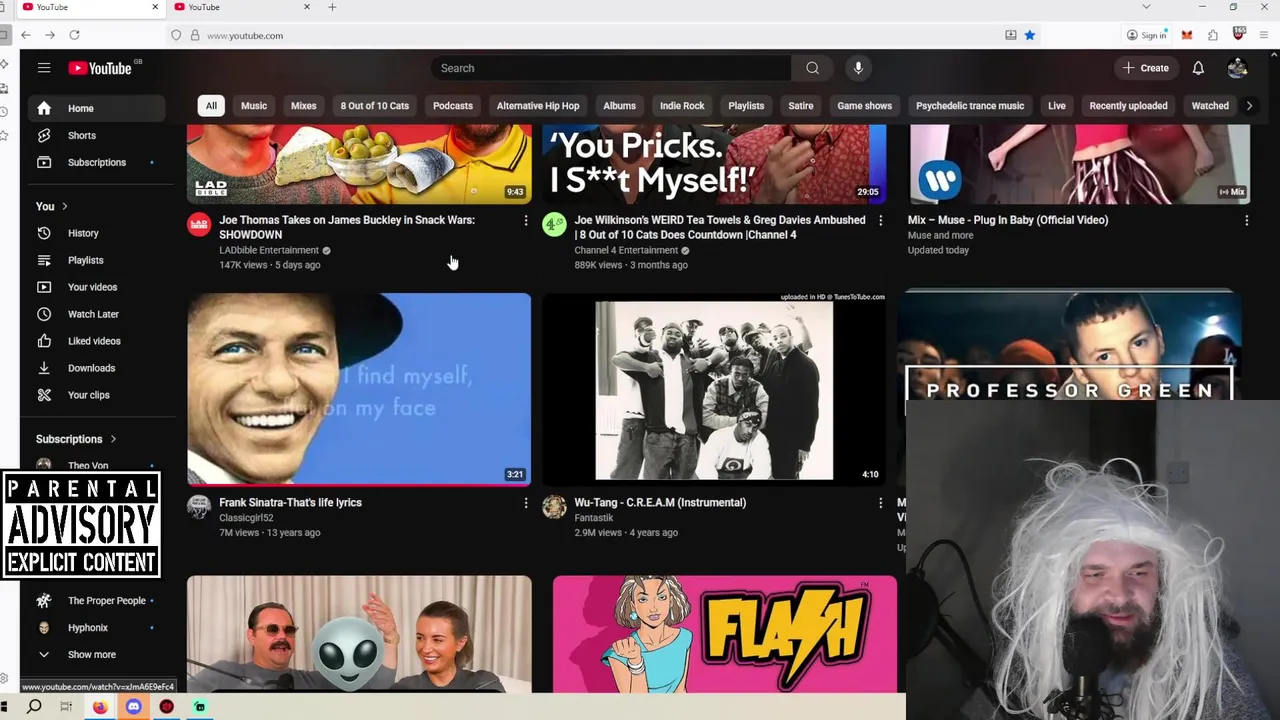Expand the Subscriptions section heading
This screenshot has height=720, width=1280.
tap(76, 439)
